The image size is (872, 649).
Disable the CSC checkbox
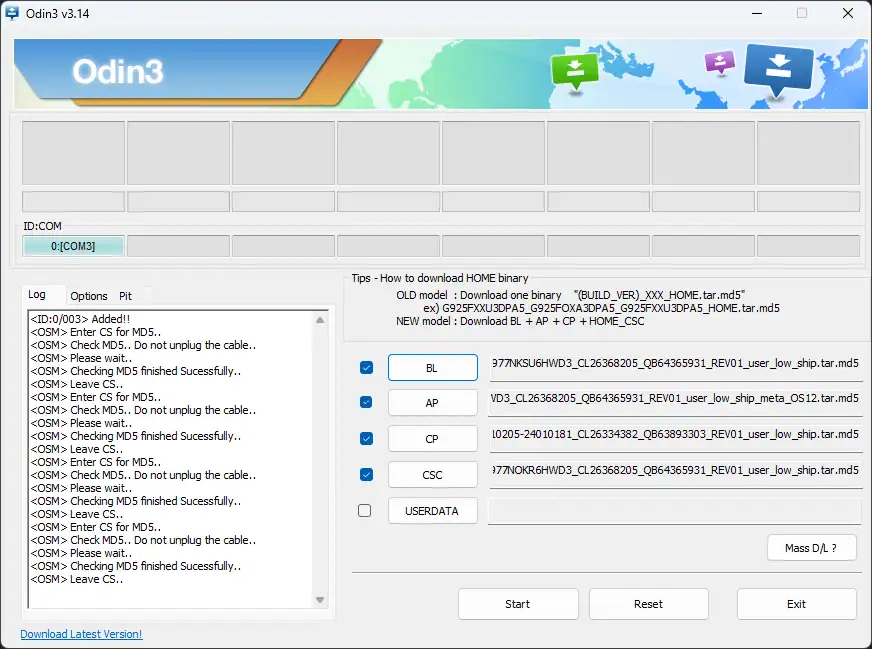pyautogui.click(x=366, y=474)
